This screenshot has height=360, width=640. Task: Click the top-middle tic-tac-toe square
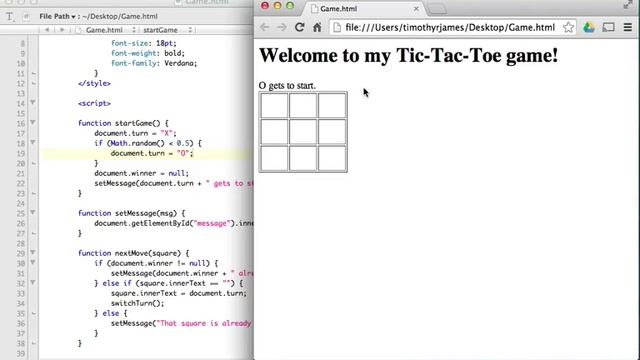coord(303,105)
